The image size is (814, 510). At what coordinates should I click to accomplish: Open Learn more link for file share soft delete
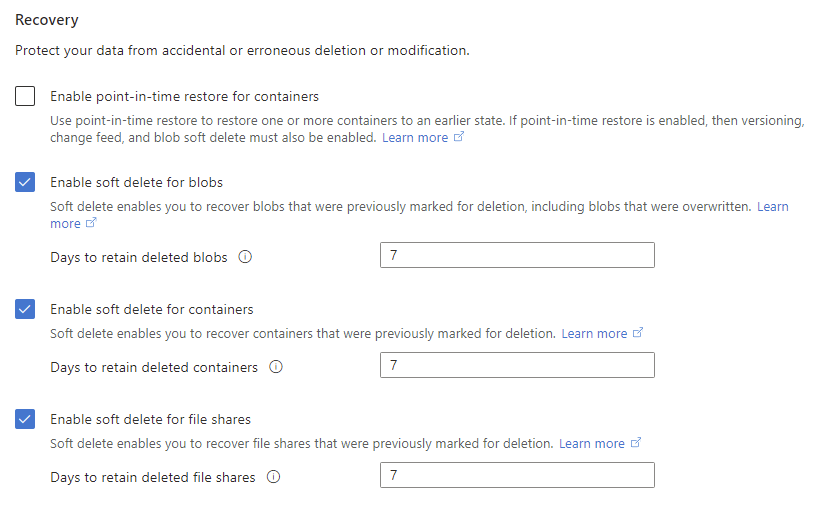pyautogui.click(x=592, y=444)
